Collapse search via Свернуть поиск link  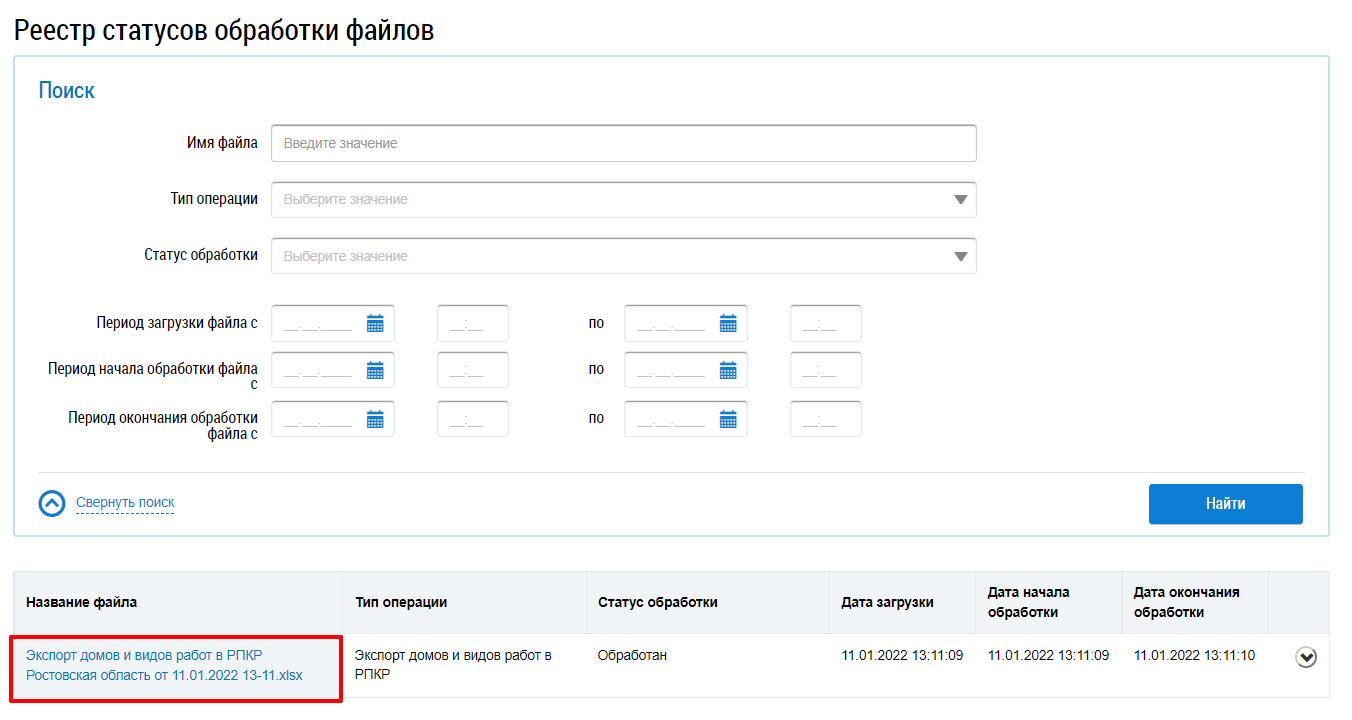coord(125,503)
